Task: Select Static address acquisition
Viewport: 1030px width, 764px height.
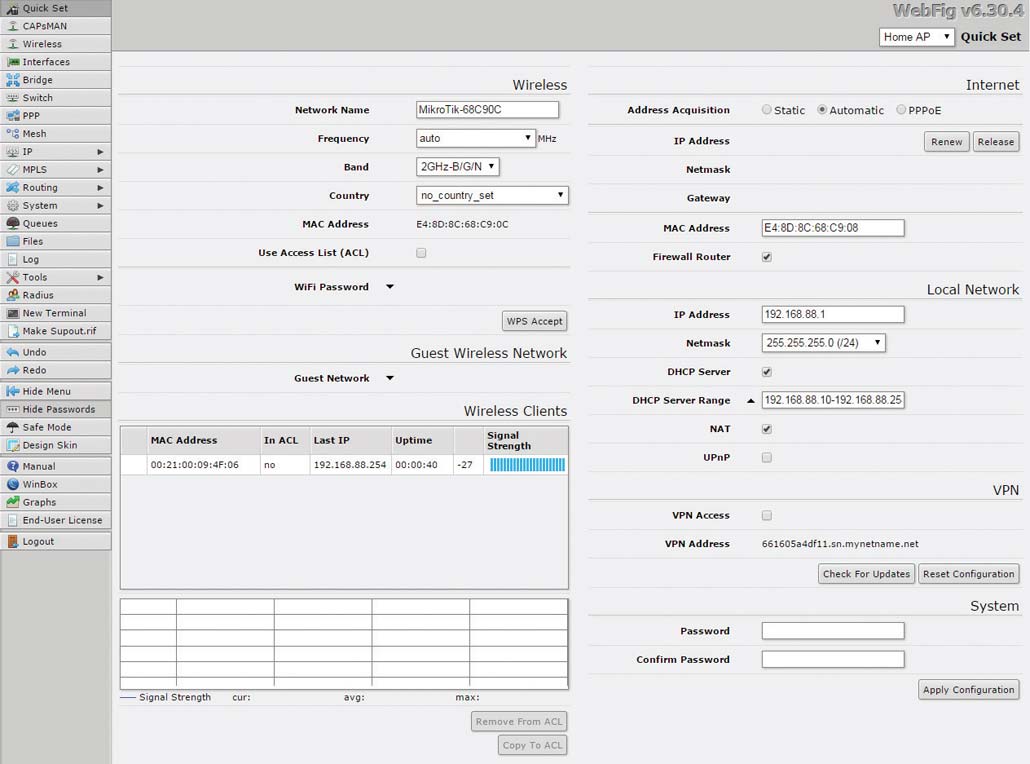Action: tap(767, 110)
